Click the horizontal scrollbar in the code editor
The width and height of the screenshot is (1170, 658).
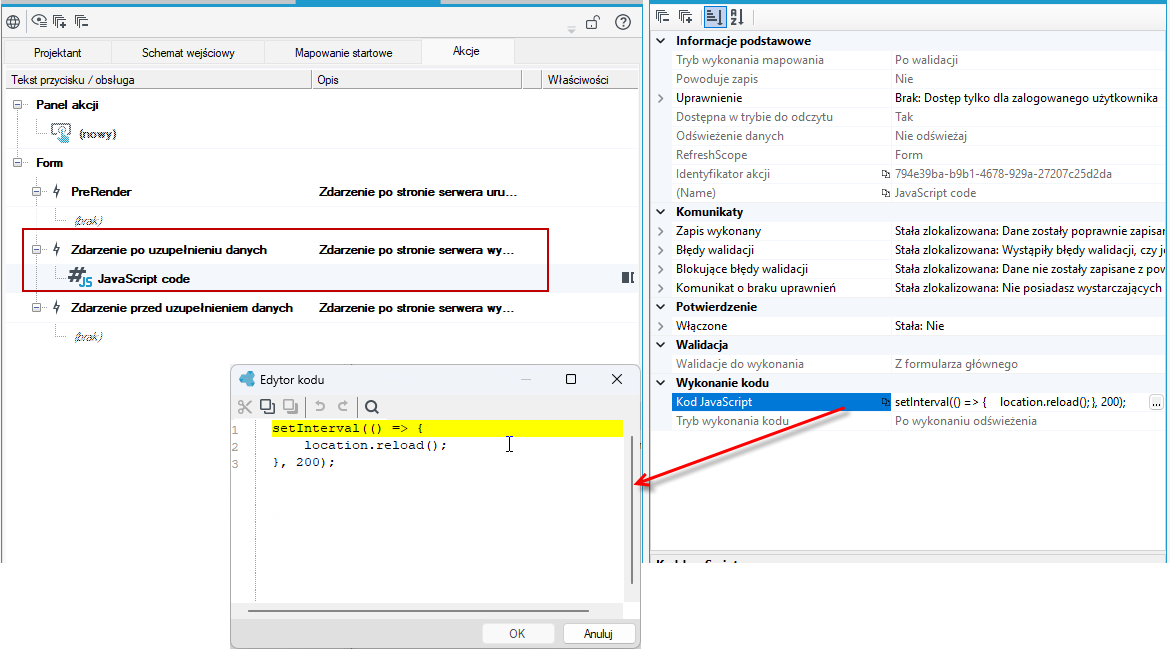419,610
